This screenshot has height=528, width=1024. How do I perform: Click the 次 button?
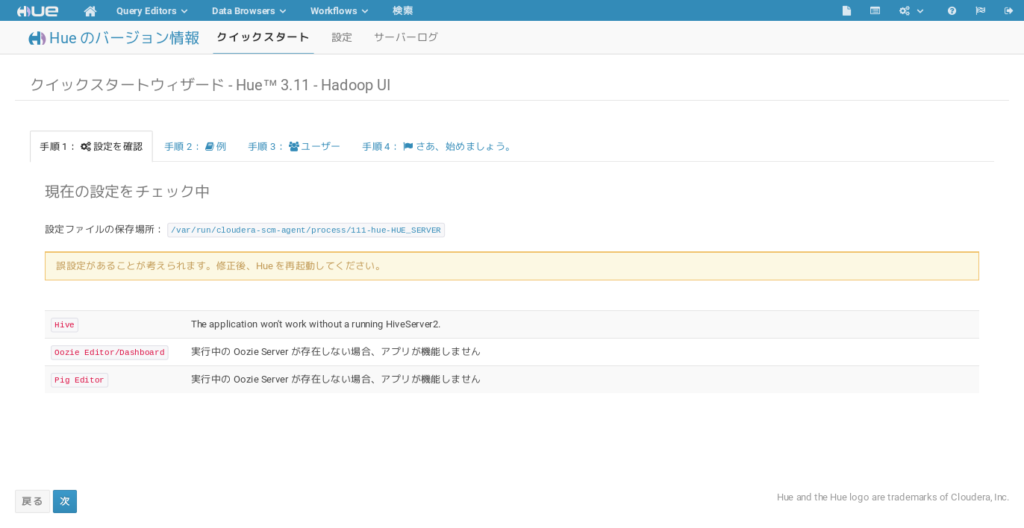pos(65,501)
